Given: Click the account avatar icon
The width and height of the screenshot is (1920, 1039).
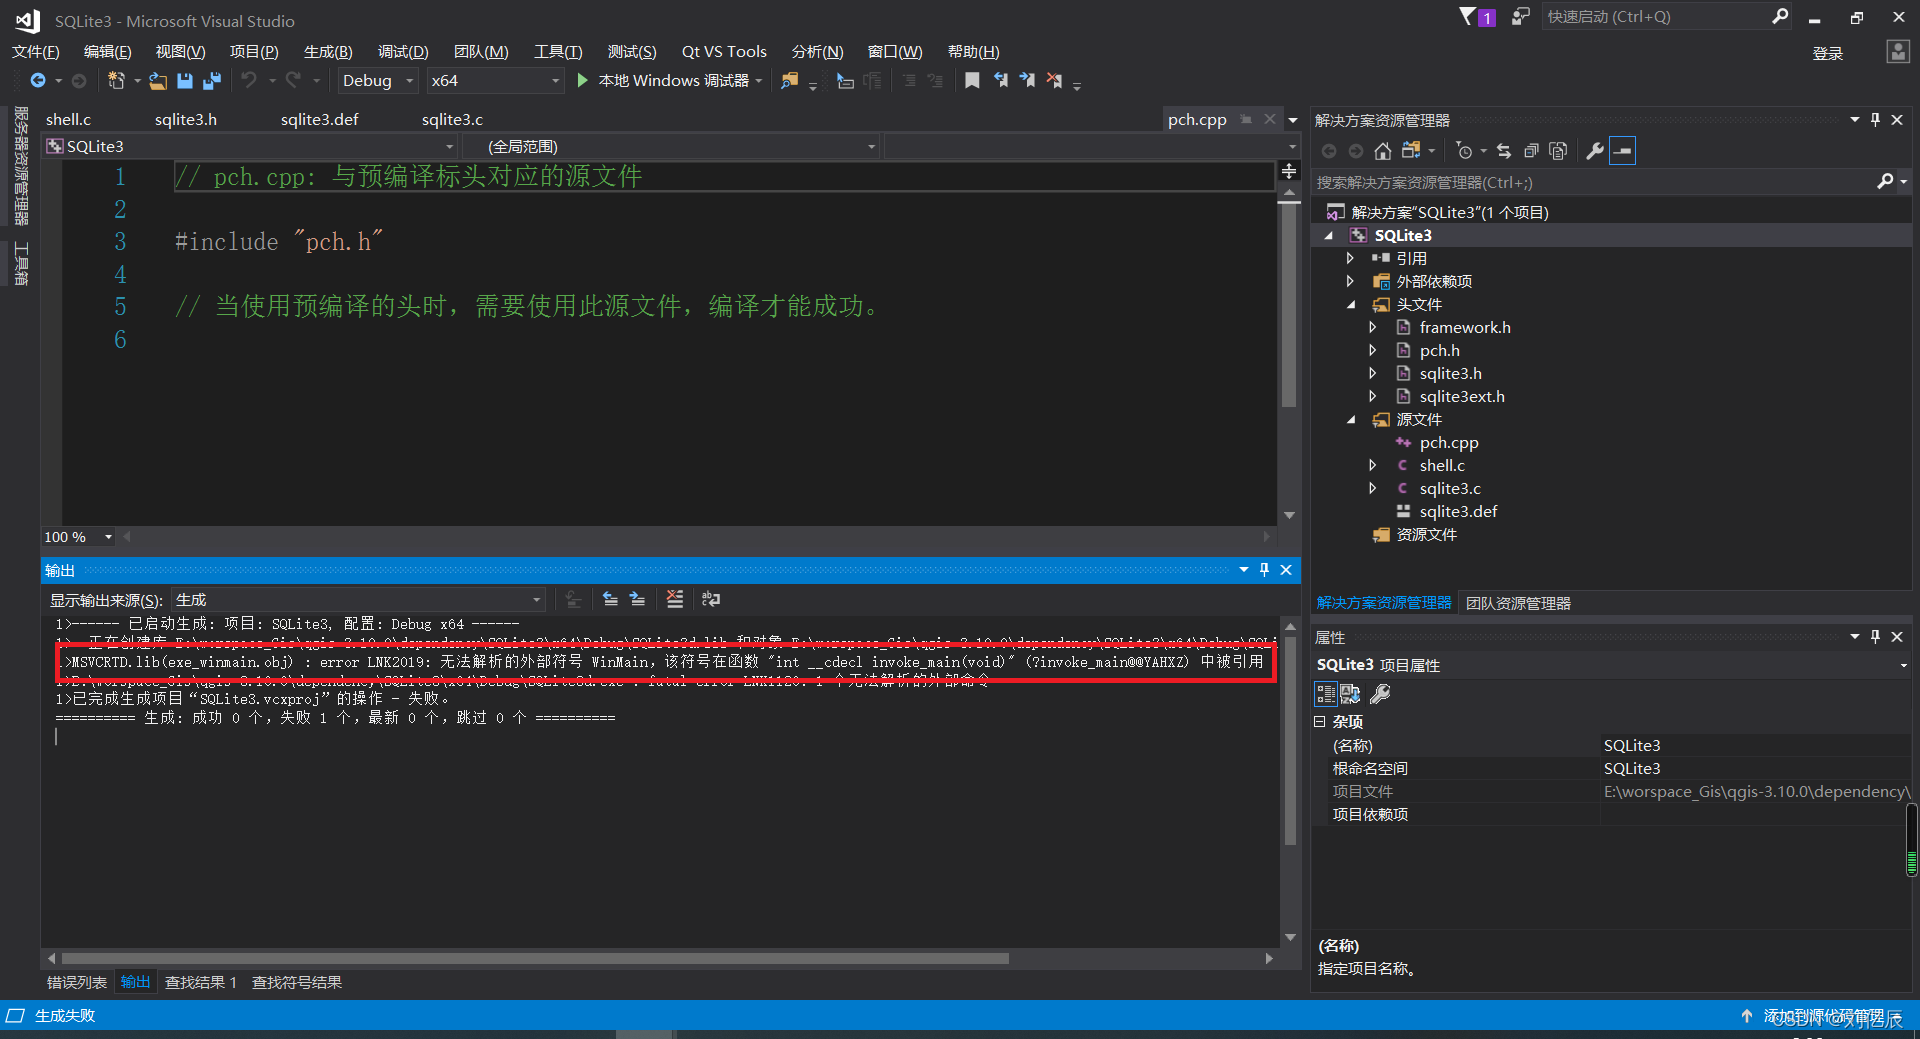Looking at the screenshot, I should coord(1897,52).
